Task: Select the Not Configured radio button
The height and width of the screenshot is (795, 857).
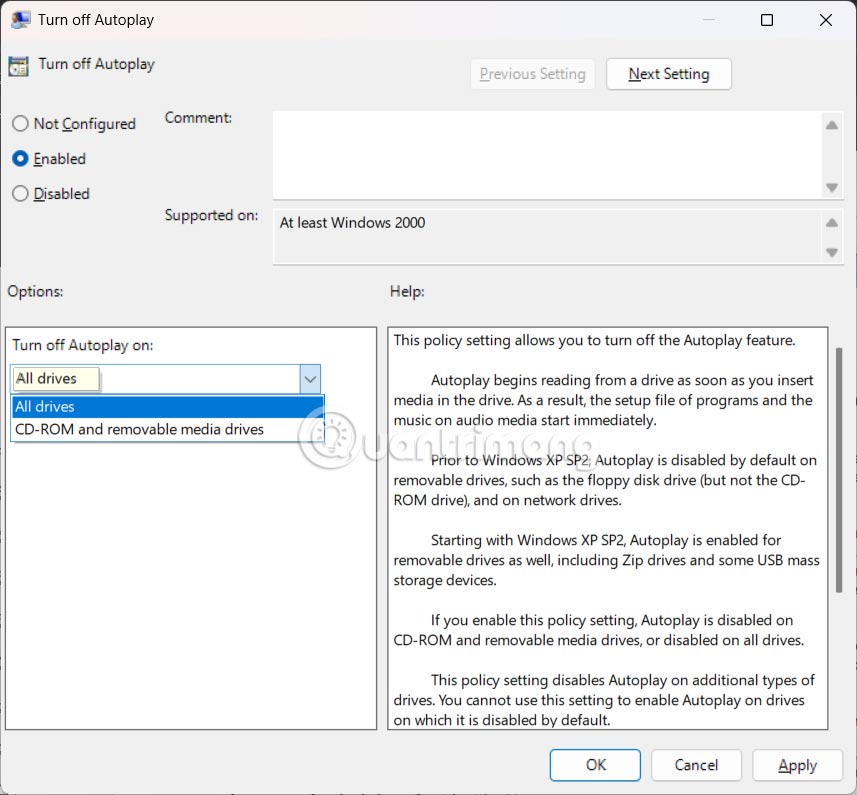Action: [x=19, y=124]
